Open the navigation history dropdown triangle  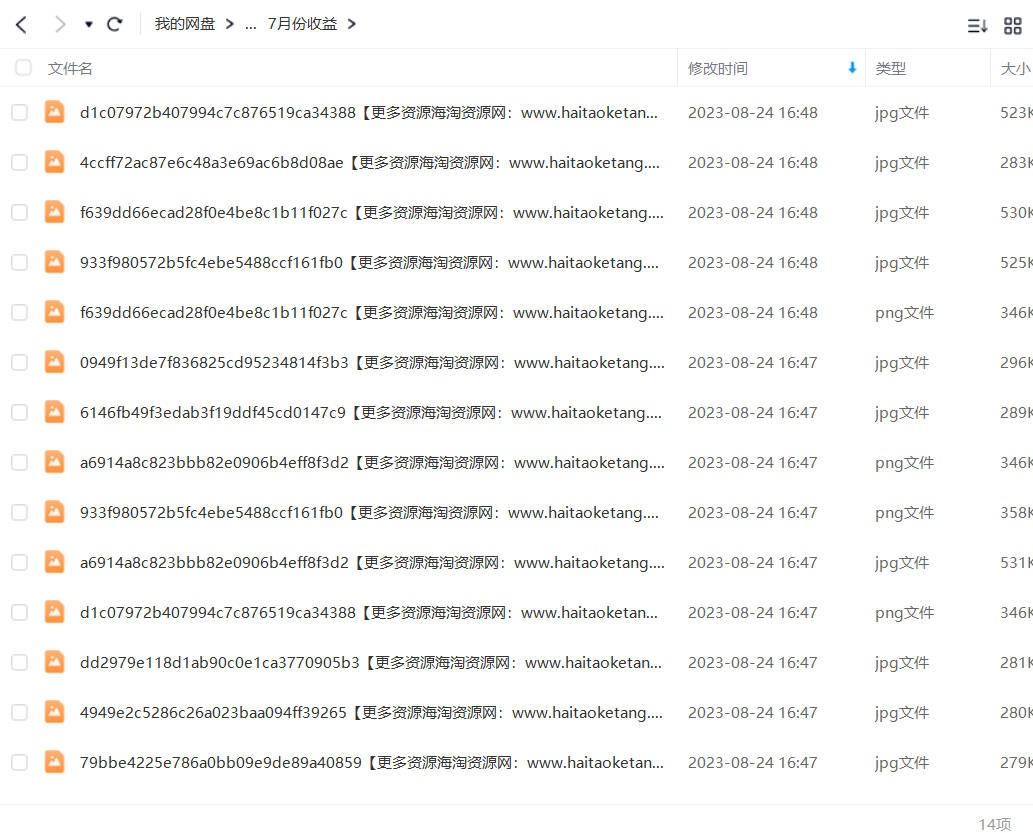click(88, 25)
